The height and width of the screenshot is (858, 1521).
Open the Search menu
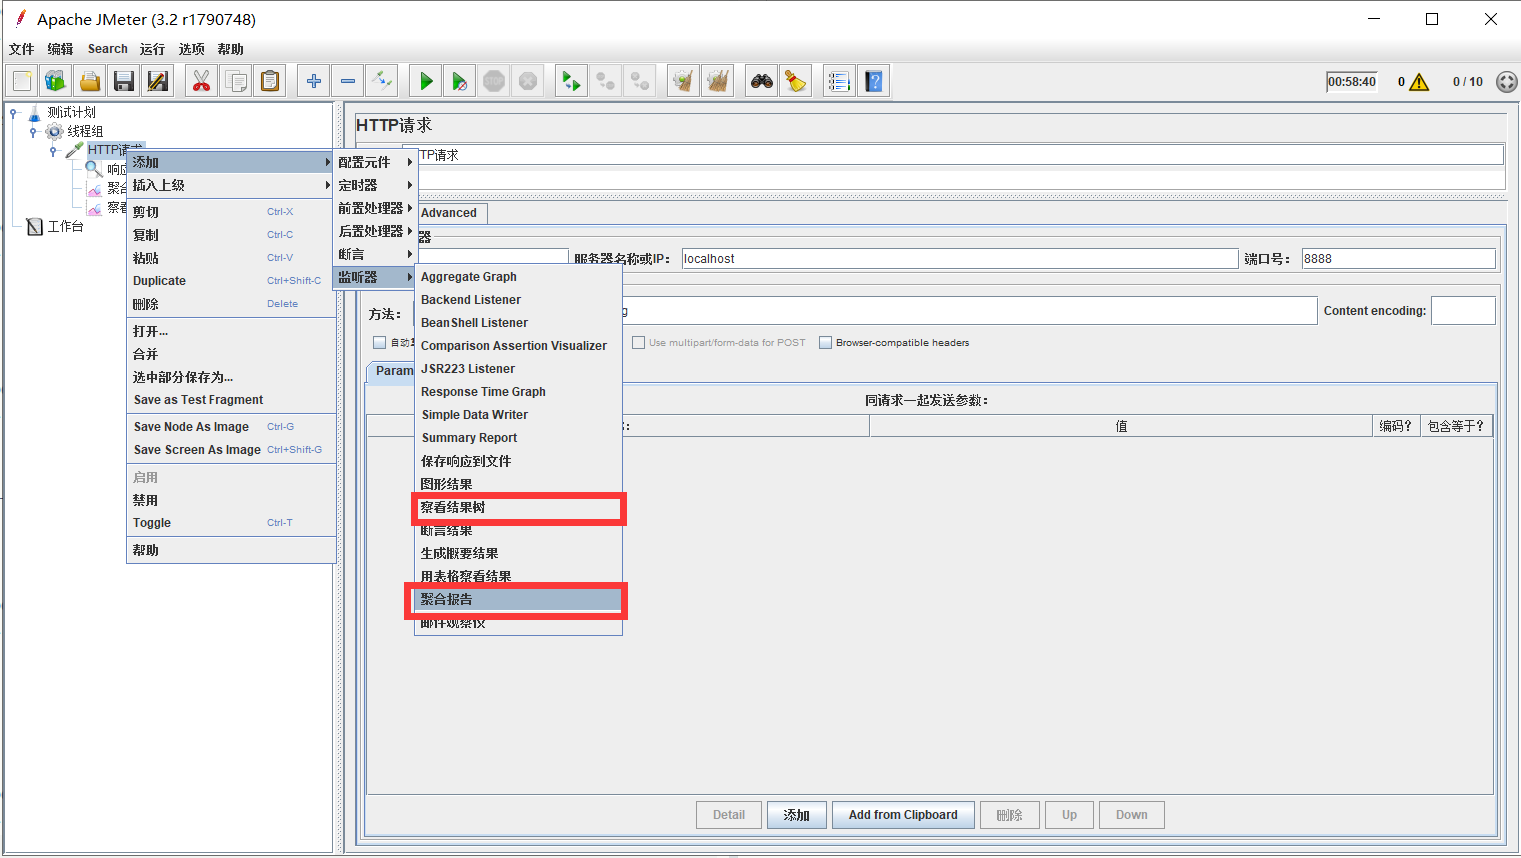coord(108,49)
